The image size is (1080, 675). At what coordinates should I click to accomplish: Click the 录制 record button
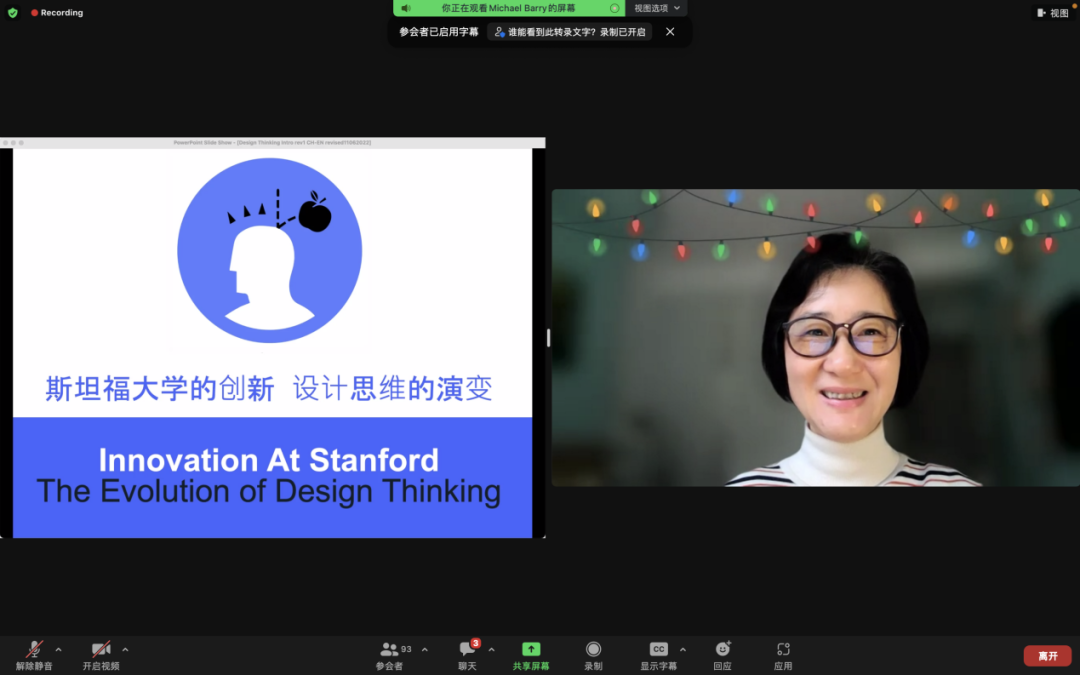(593, 656)
